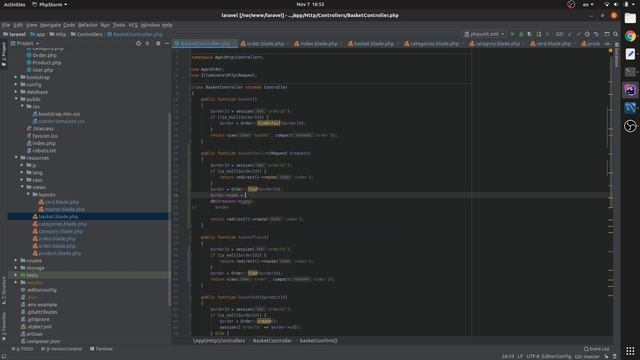Switch to the card.blade.php editor tab
The image size is (640, 360).
coord(553,44)
